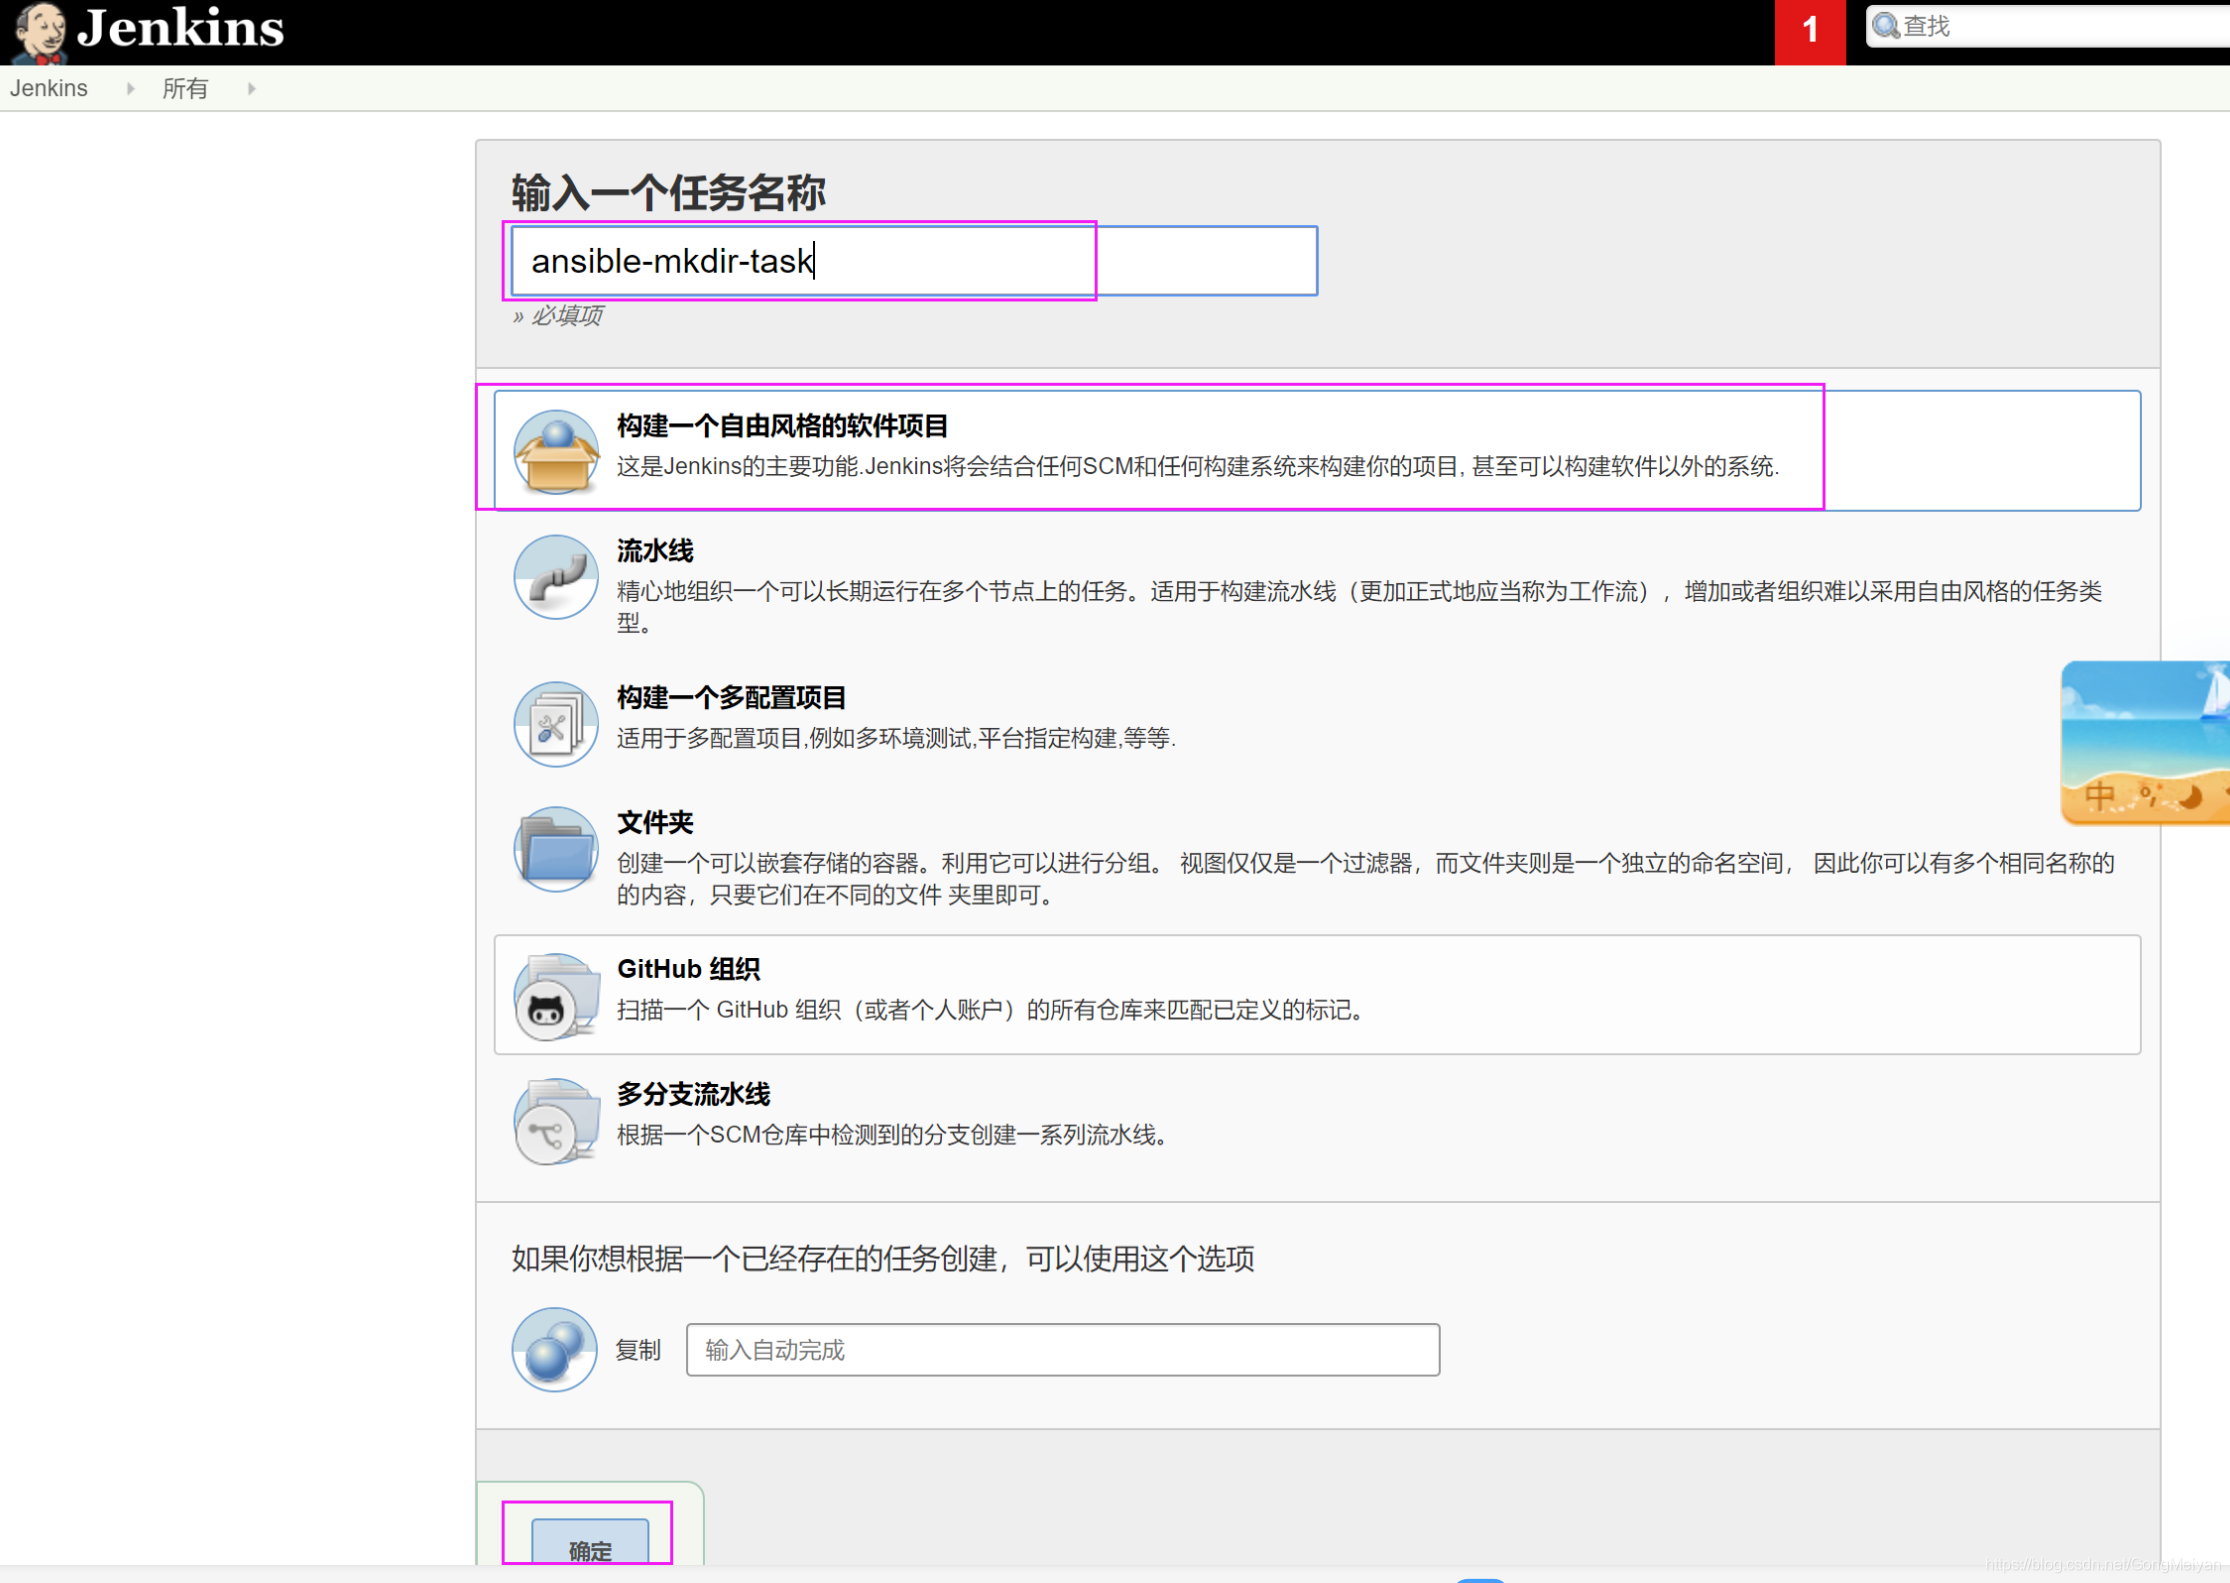This screenshot has height=1583, width=2230.
Task: Choose the 多分支流水线 item title
Action: [693, 1094]
